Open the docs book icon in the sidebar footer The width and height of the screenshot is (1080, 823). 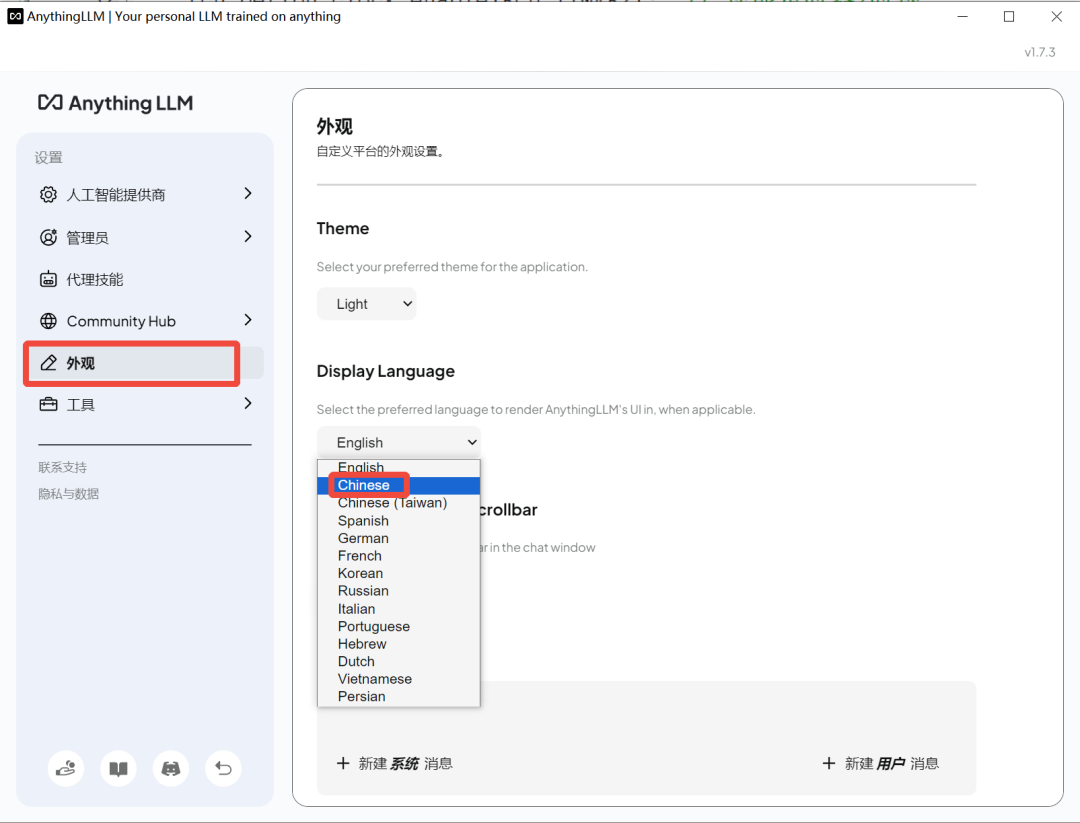(x=118, y=768)
